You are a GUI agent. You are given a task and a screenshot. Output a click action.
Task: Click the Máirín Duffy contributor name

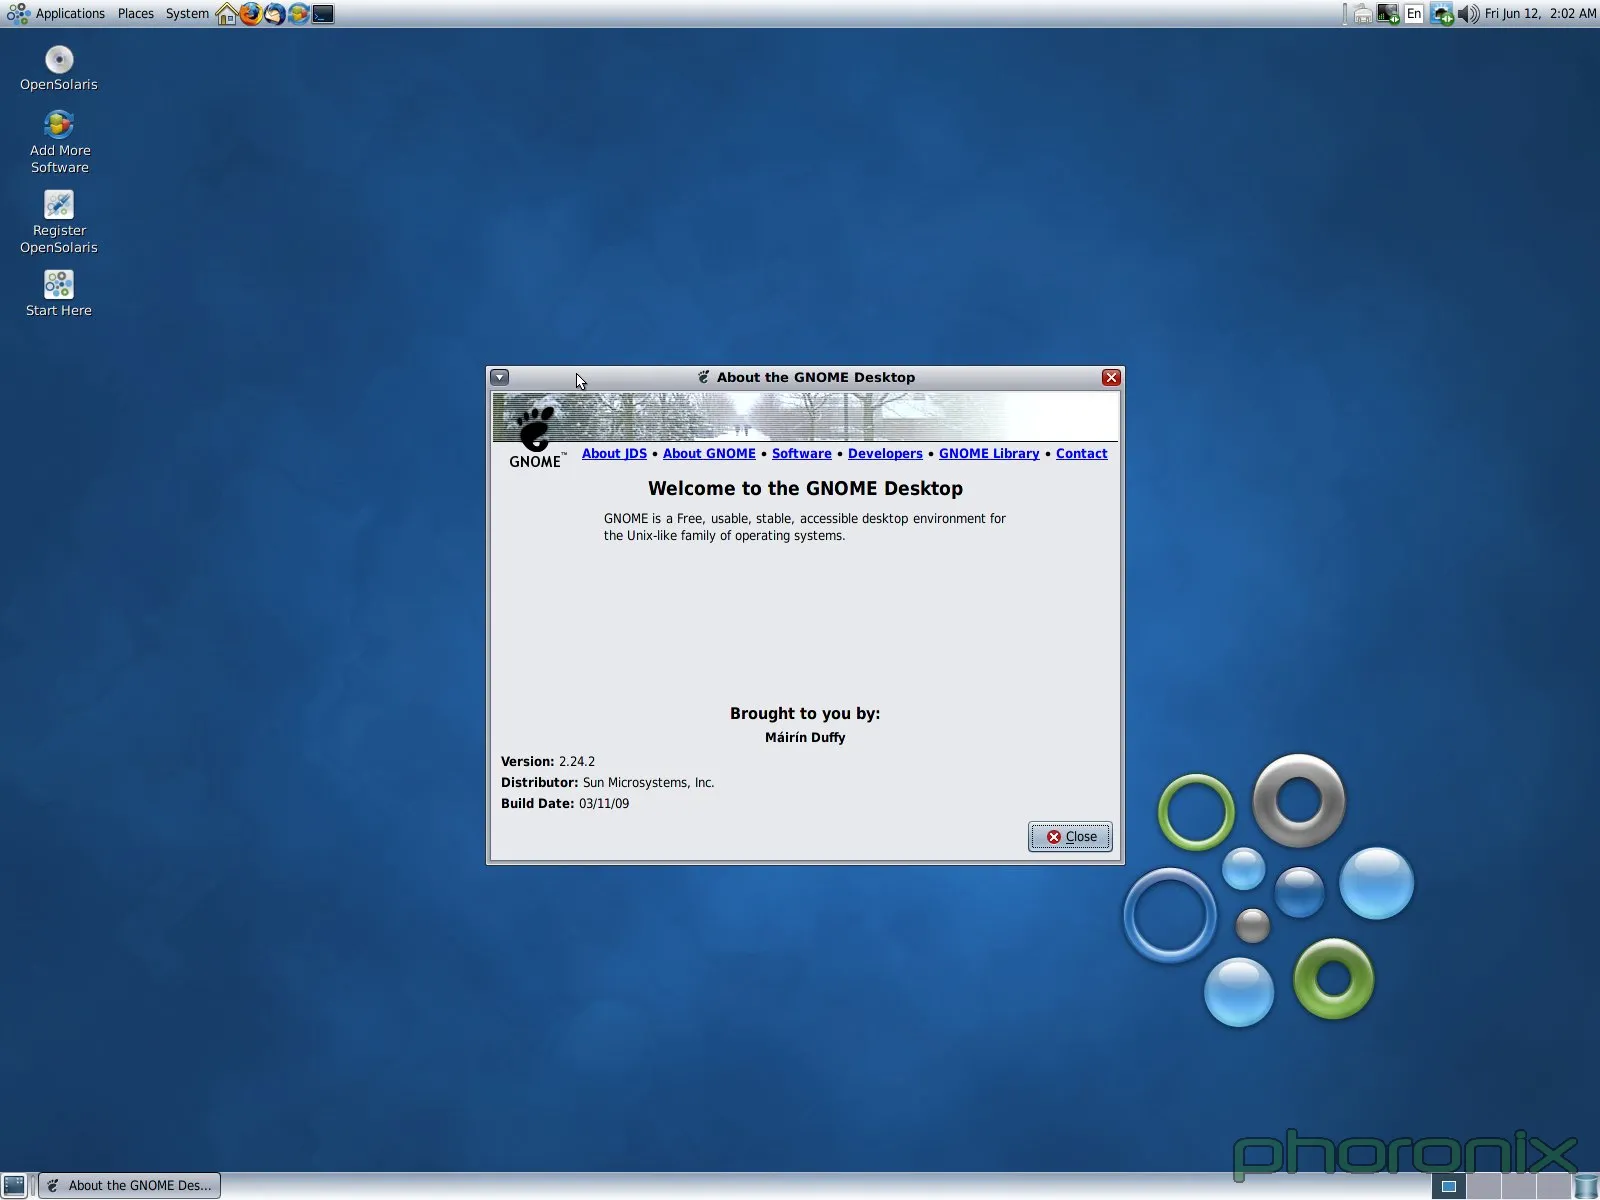click(805, 738)
